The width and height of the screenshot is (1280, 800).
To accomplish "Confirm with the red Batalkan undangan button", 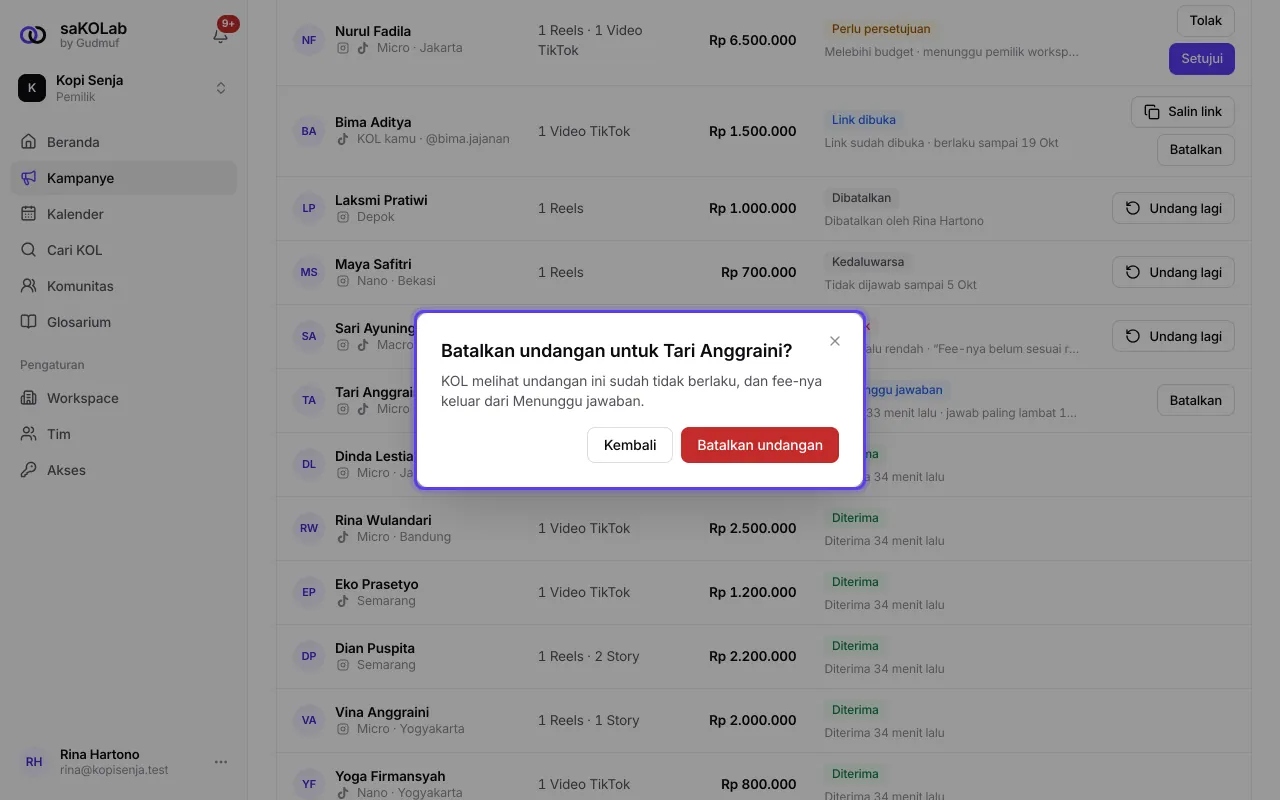I will (760, 445).
